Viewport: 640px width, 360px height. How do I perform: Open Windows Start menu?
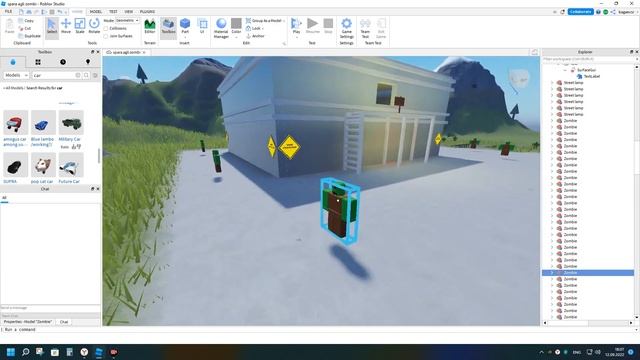coord(11,352)
